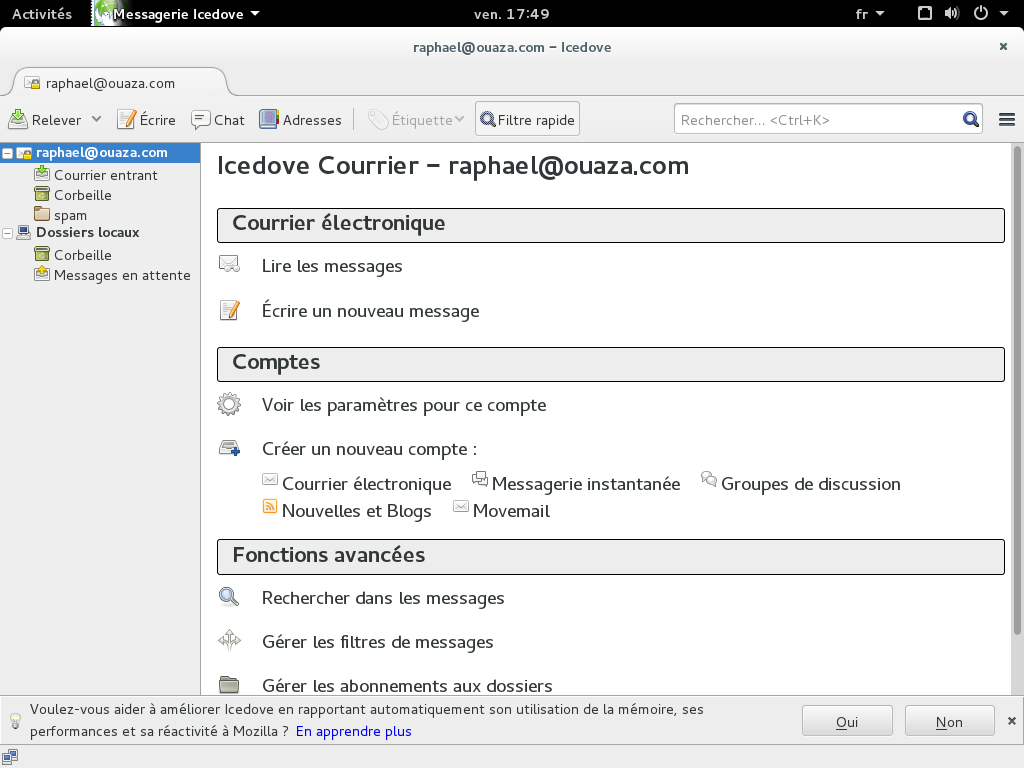Click the Movemail envelope icon
The image size is (1024, 768).
pos(461,507)
